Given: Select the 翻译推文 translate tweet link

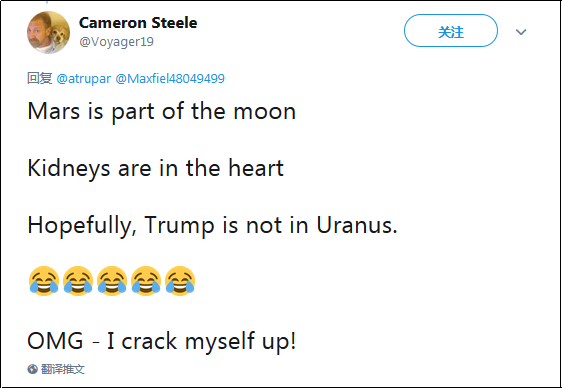Looking at the screenshot, I should 63,369.
